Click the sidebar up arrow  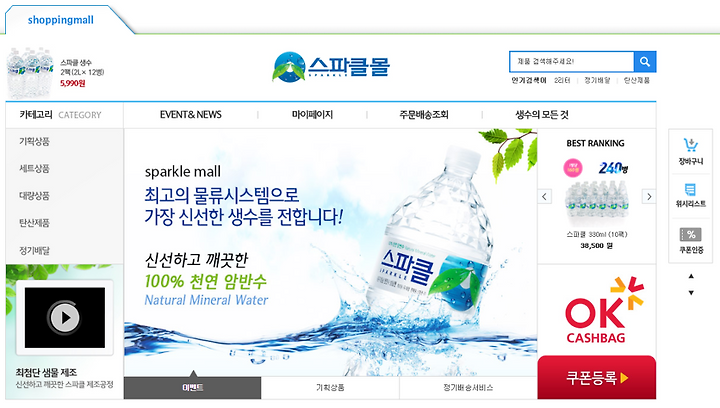tap(691, 276)
